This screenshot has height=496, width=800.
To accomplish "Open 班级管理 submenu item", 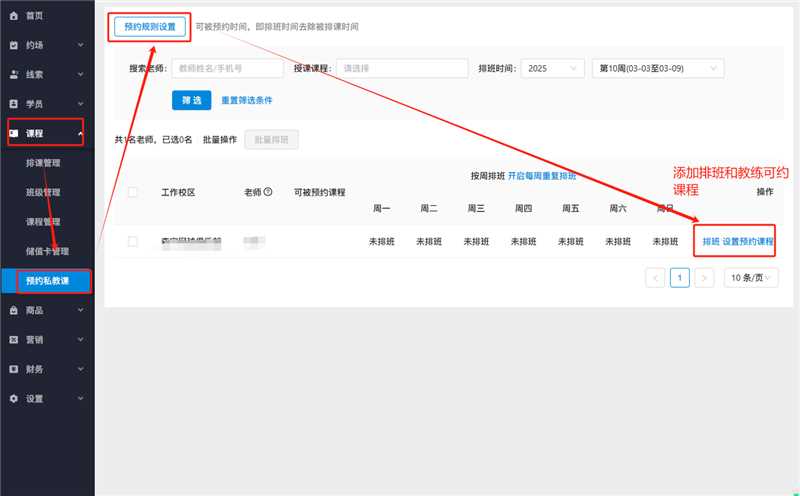I will [43, 192].
